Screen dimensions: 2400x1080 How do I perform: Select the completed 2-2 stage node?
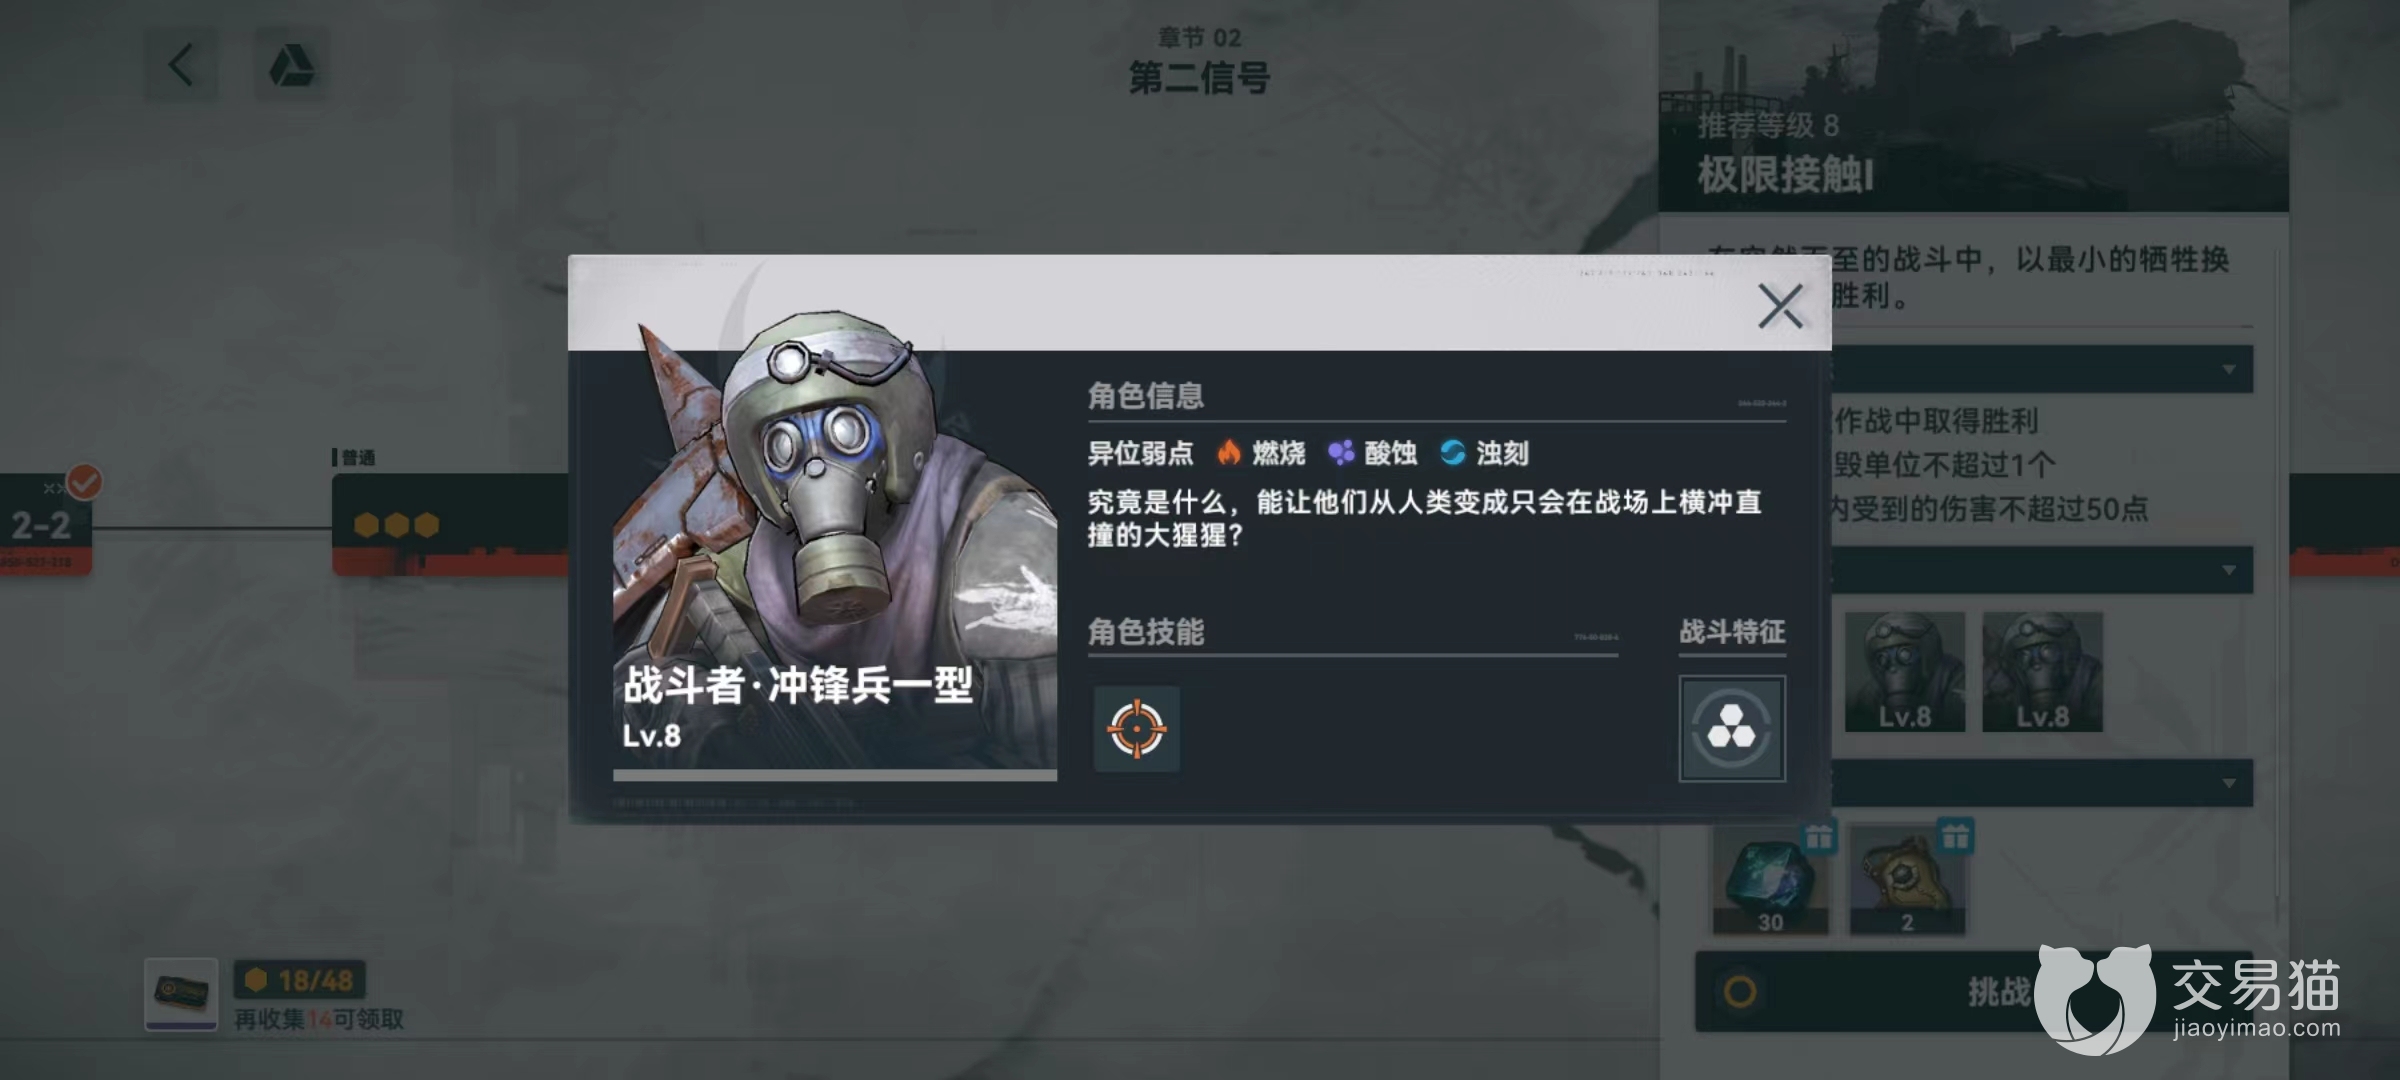pos(45,524)
